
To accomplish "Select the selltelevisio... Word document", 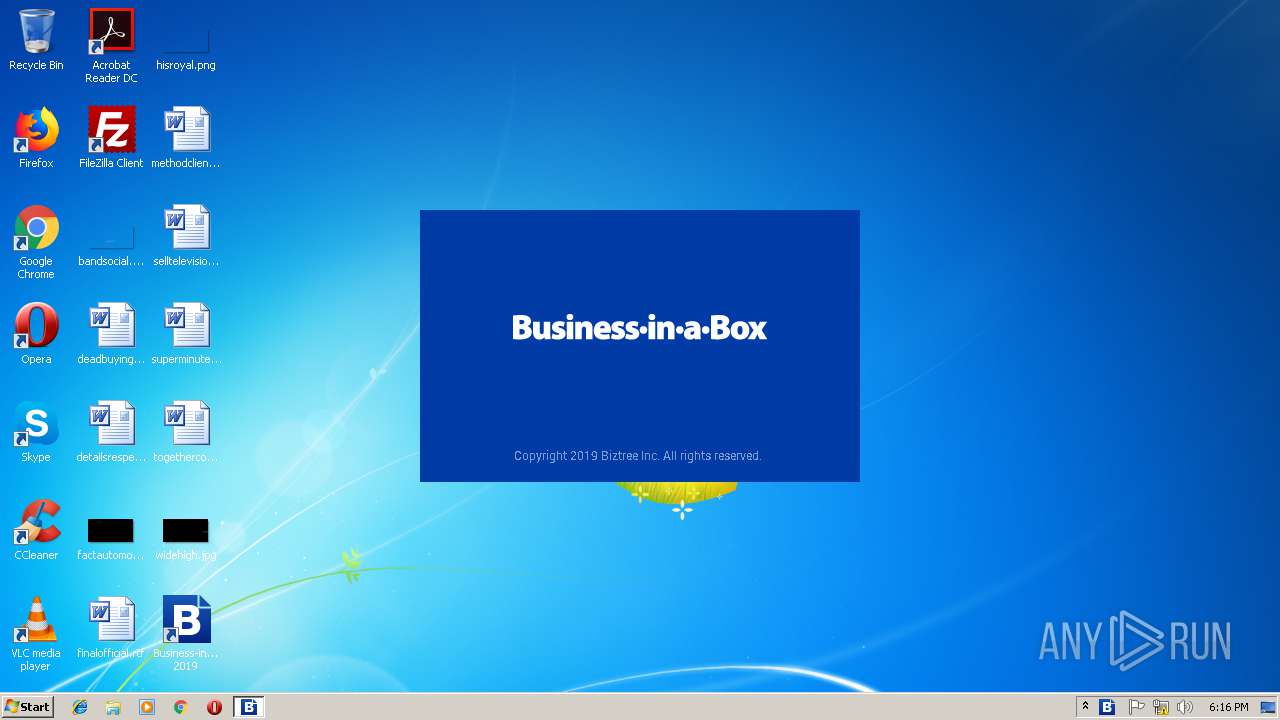I will (x=186, y=236).
